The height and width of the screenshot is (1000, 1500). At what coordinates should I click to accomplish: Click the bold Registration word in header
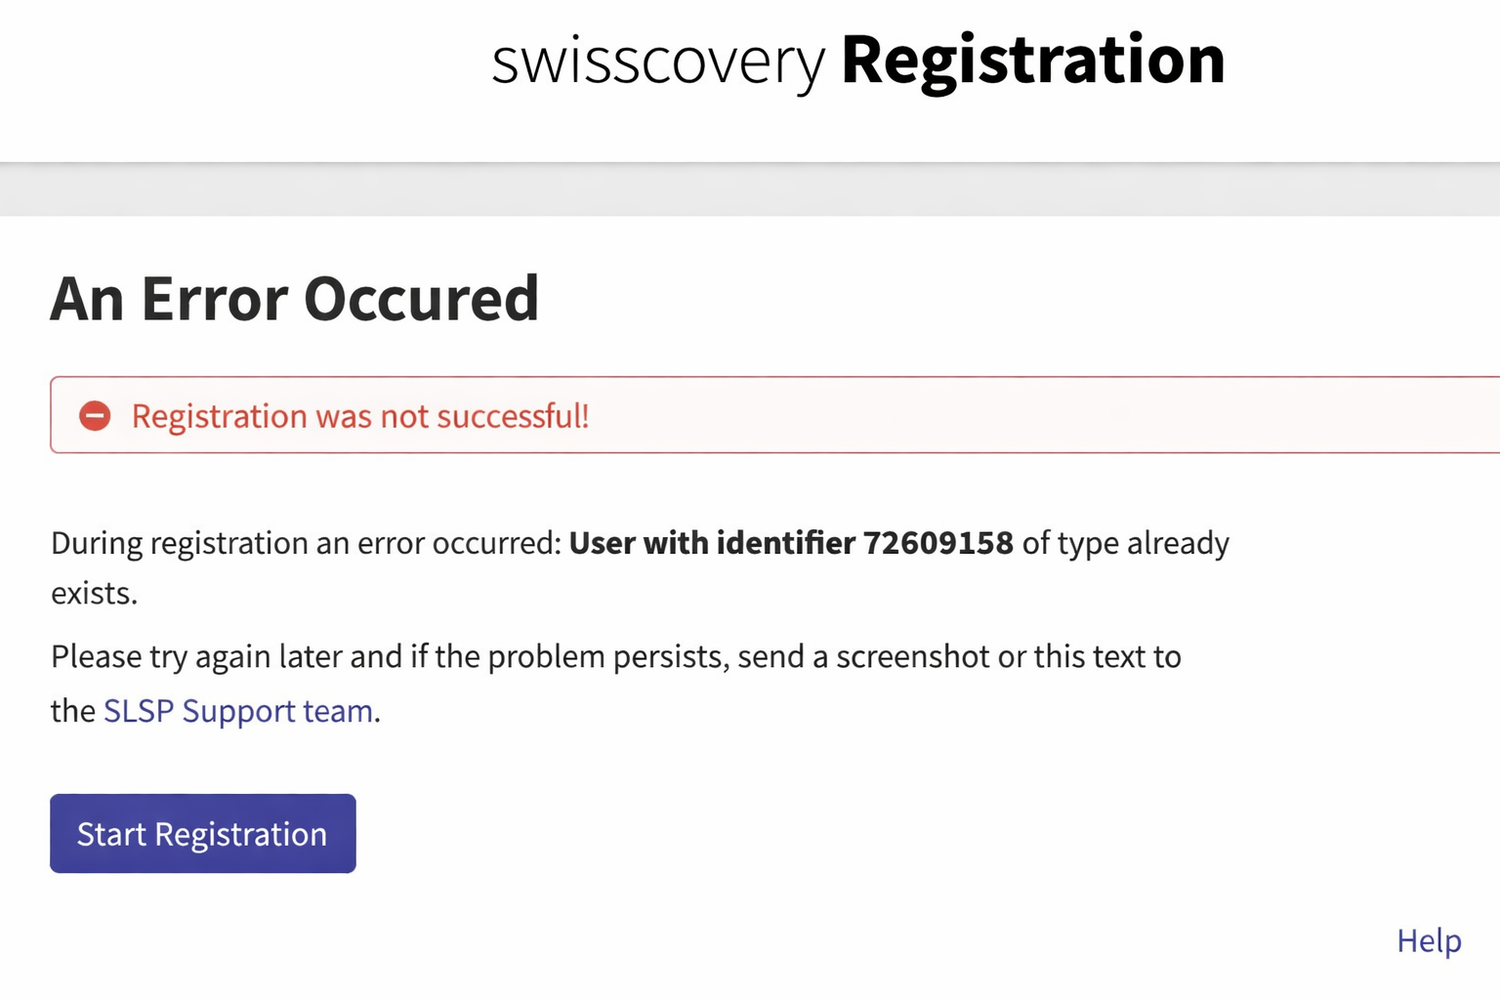coord(1033,60)
